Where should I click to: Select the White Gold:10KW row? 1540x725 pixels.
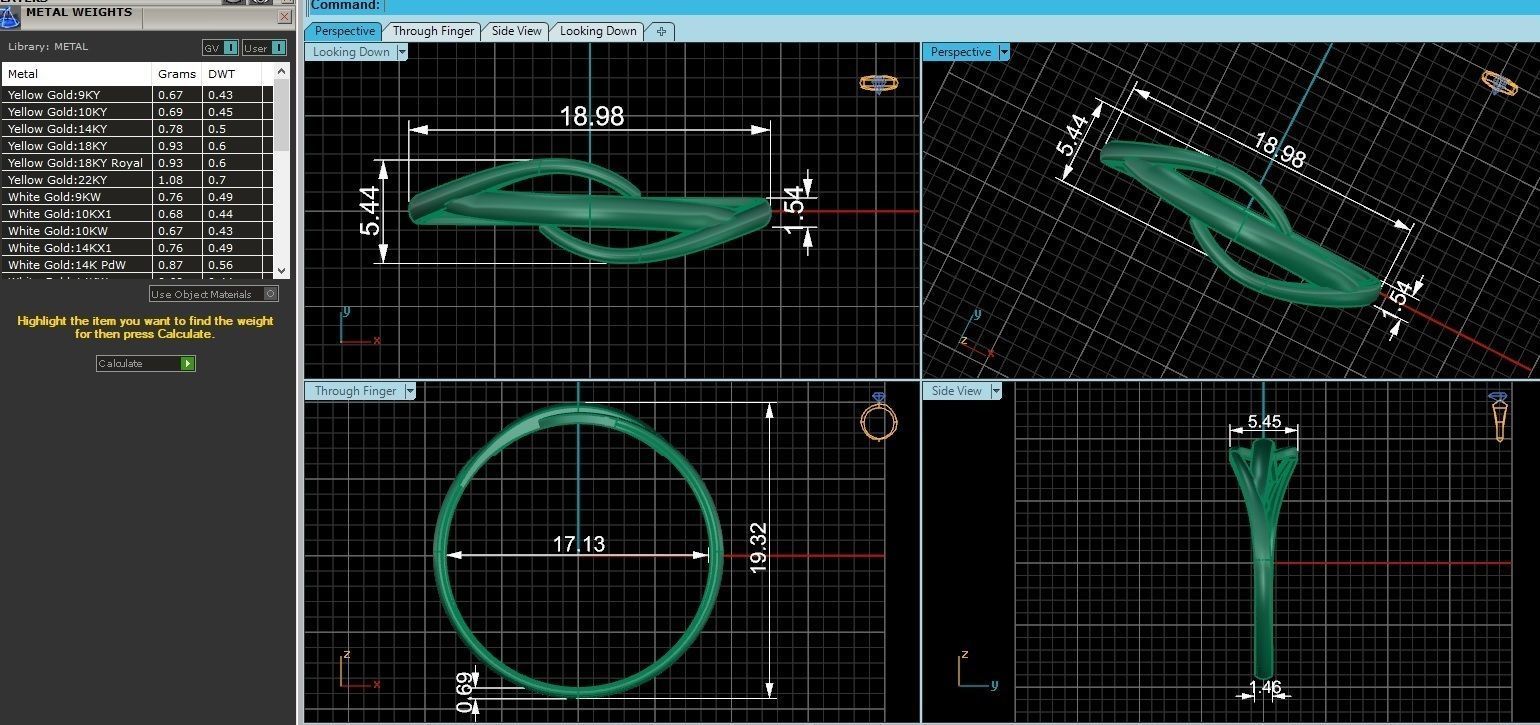pyautogui.click(x=138, y=231)
